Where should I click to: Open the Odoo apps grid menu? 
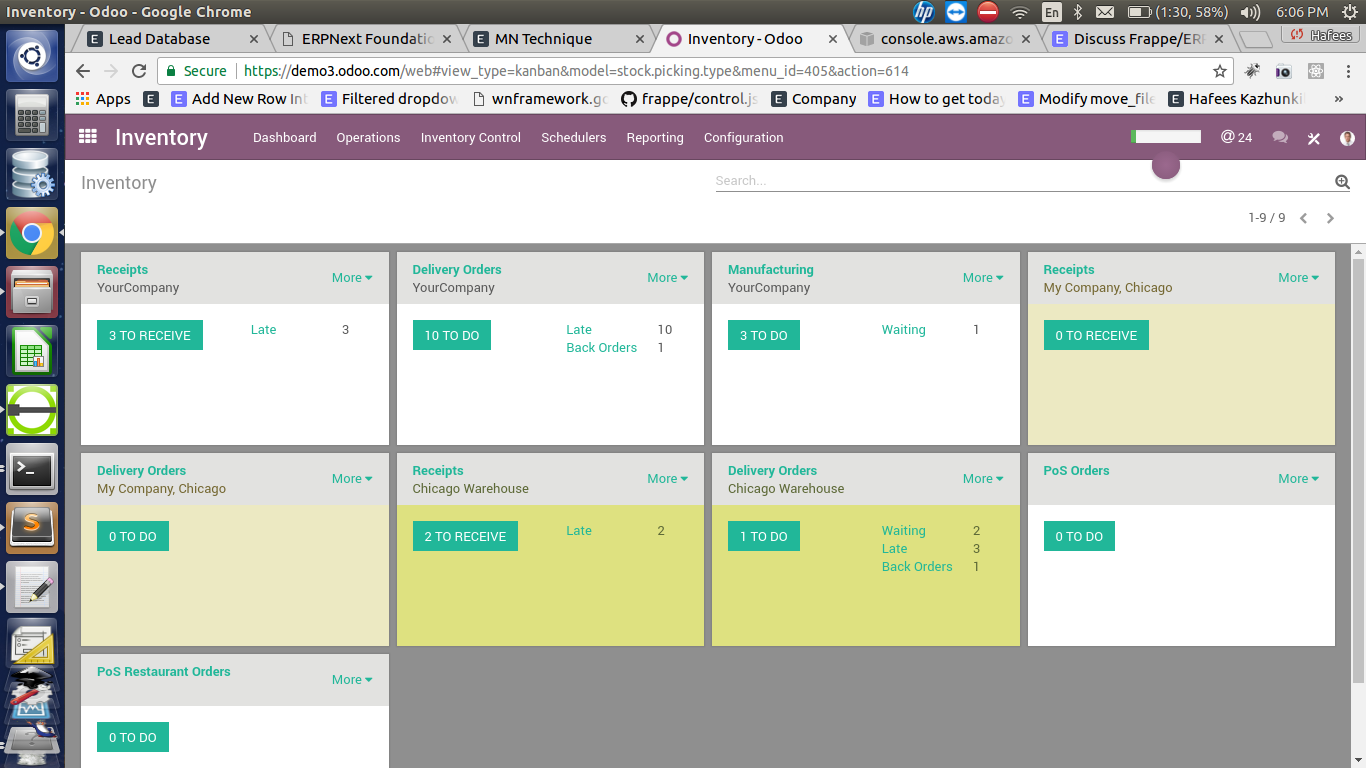(88, 137)
